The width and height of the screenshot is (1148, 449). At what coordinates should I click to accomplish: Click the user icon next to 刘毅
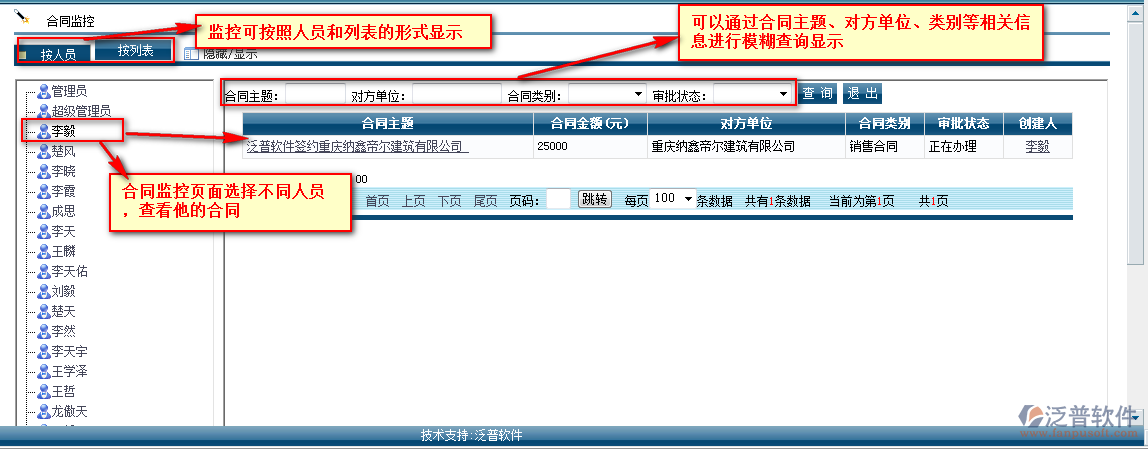click(x=44, y=291)
